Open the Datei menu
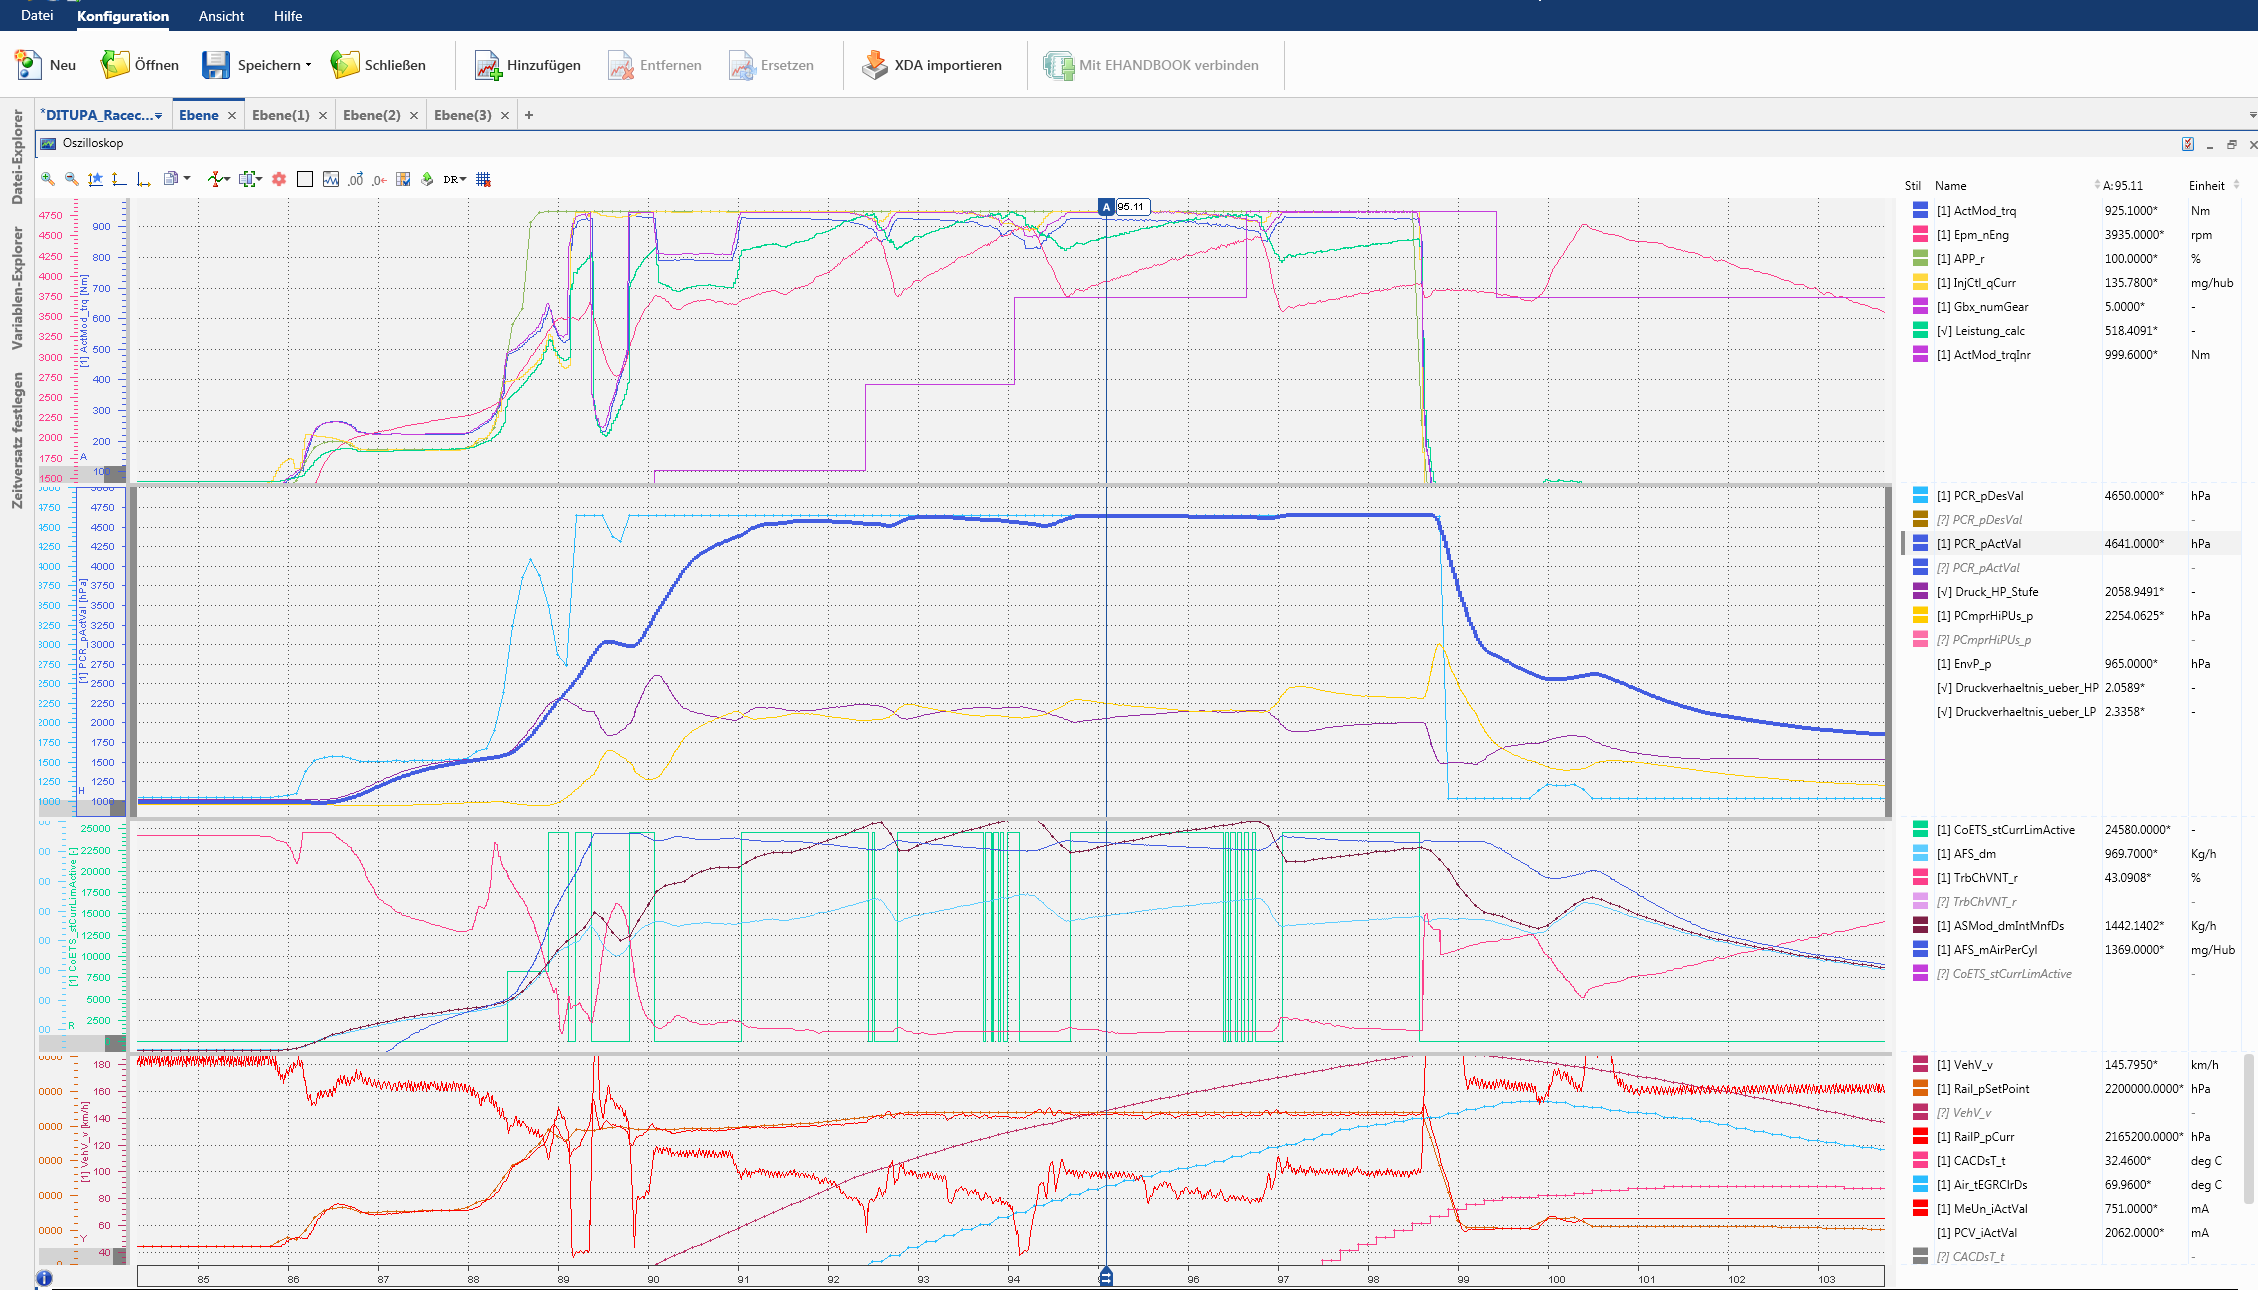2258x1290 pixels. (37, 15)
